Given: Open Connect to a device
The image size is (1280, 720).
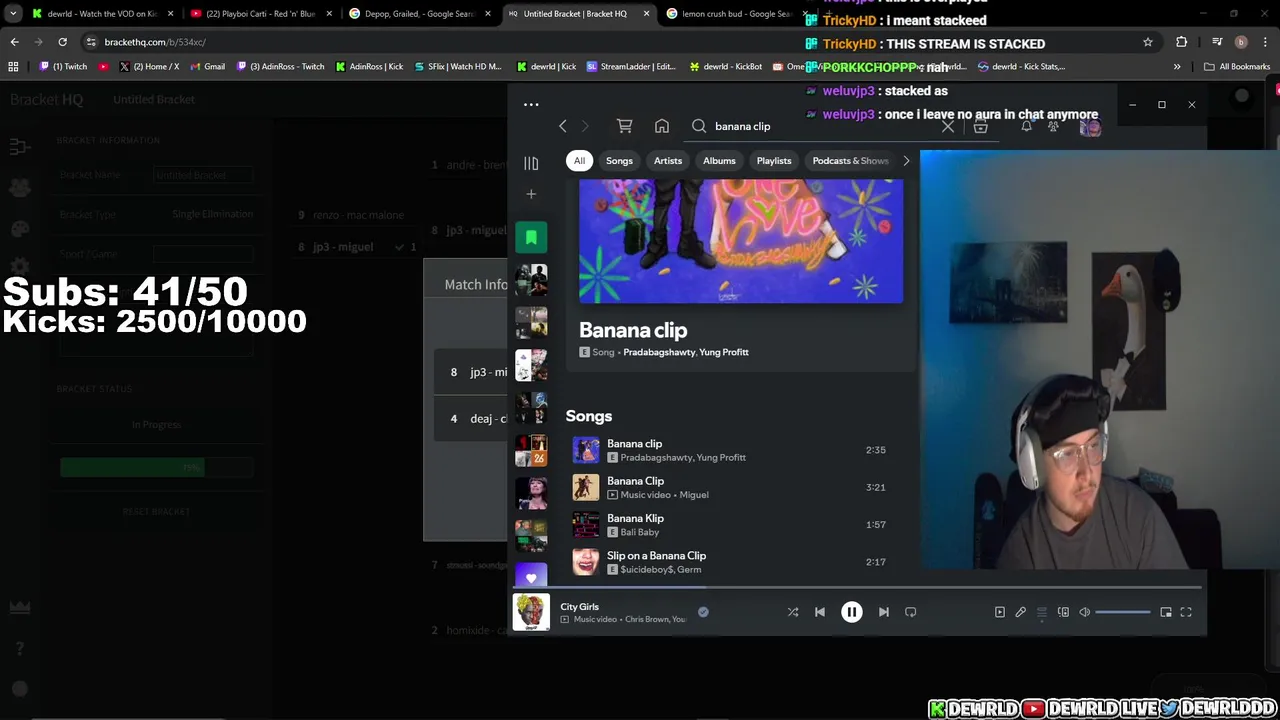Looking at the screenshot, I should 1063,612.
